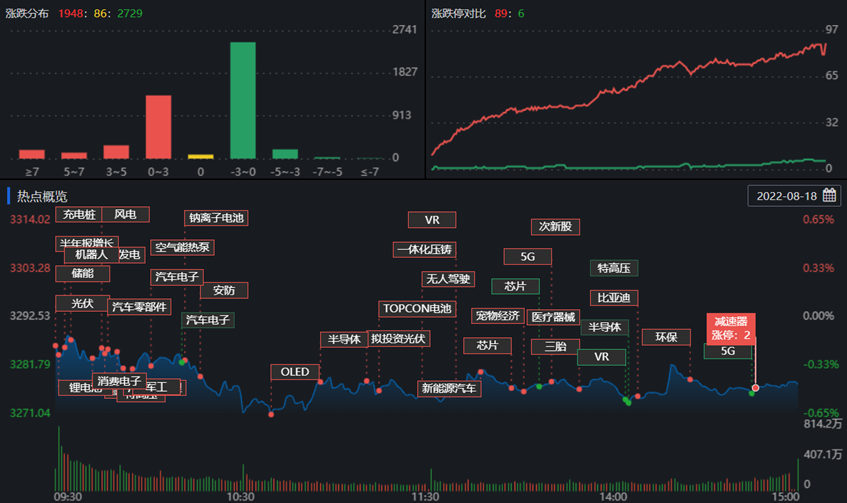847x503 pixels.
Task: Click the 无人驾驶 hotspot tag
Action: coord(448,279)
